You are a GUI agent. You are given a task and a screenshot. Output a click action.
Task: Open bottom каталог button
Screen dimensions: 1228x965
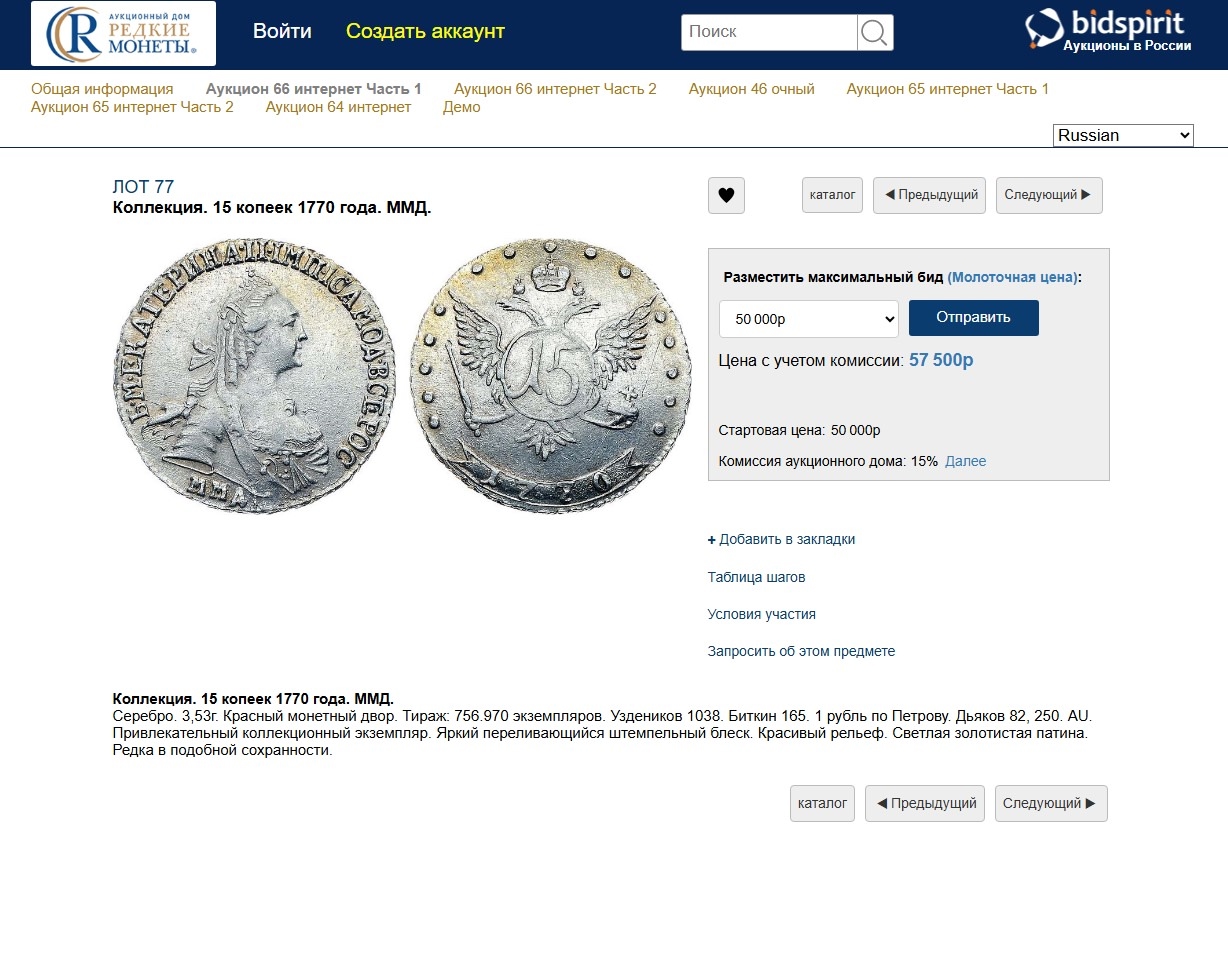822,803
